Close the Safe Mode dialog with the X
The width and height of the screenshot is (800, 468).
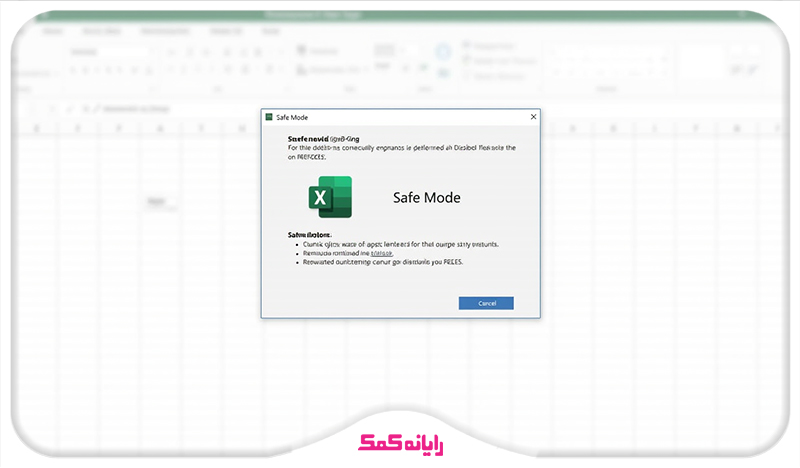[533, 117]
